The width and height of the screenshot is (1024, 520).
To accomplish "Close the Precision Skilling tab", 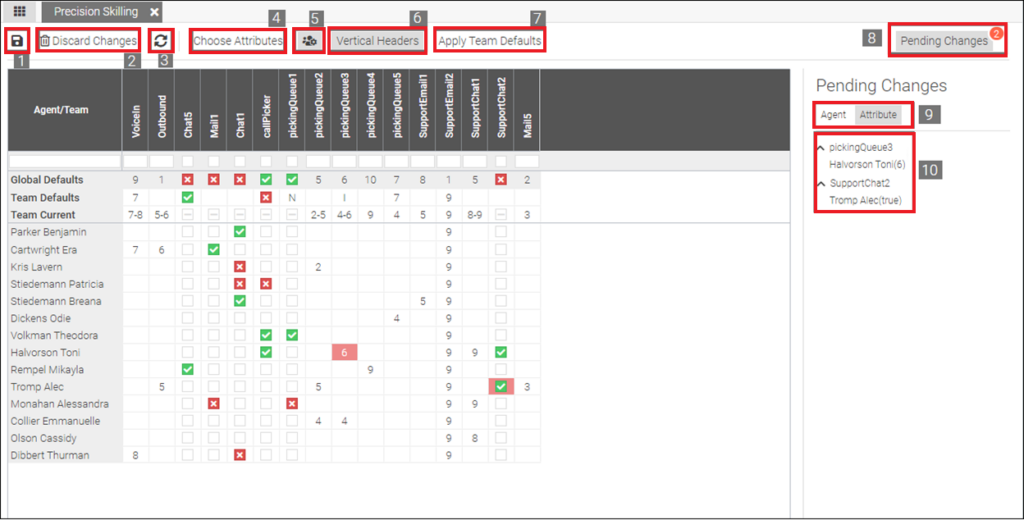I will (x=154, y=11).
